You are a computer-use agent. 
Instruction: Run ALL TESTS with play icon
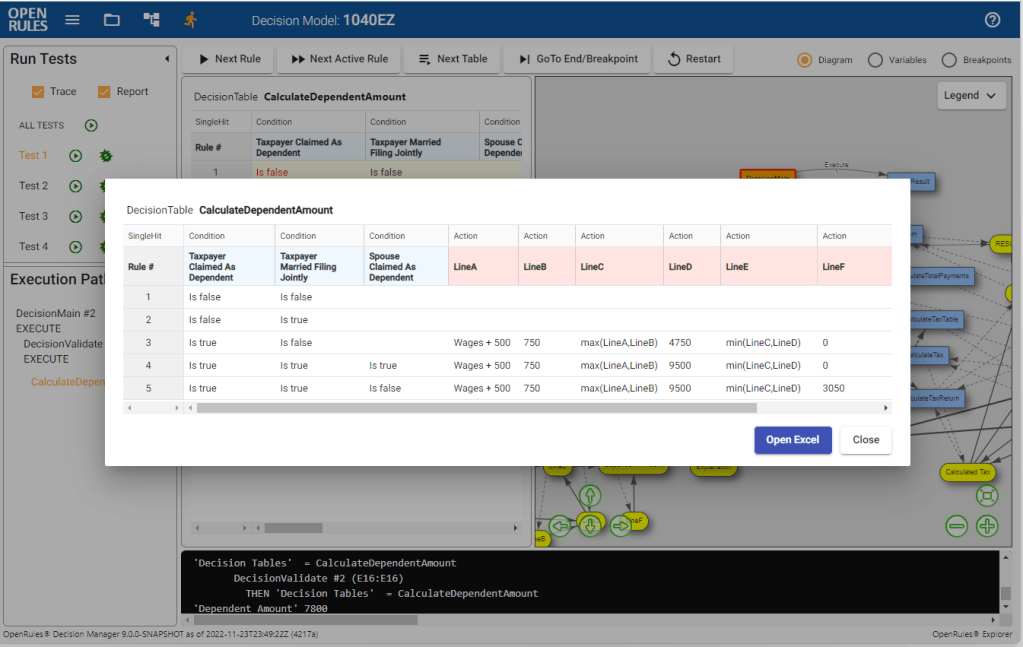click(91, 126)
